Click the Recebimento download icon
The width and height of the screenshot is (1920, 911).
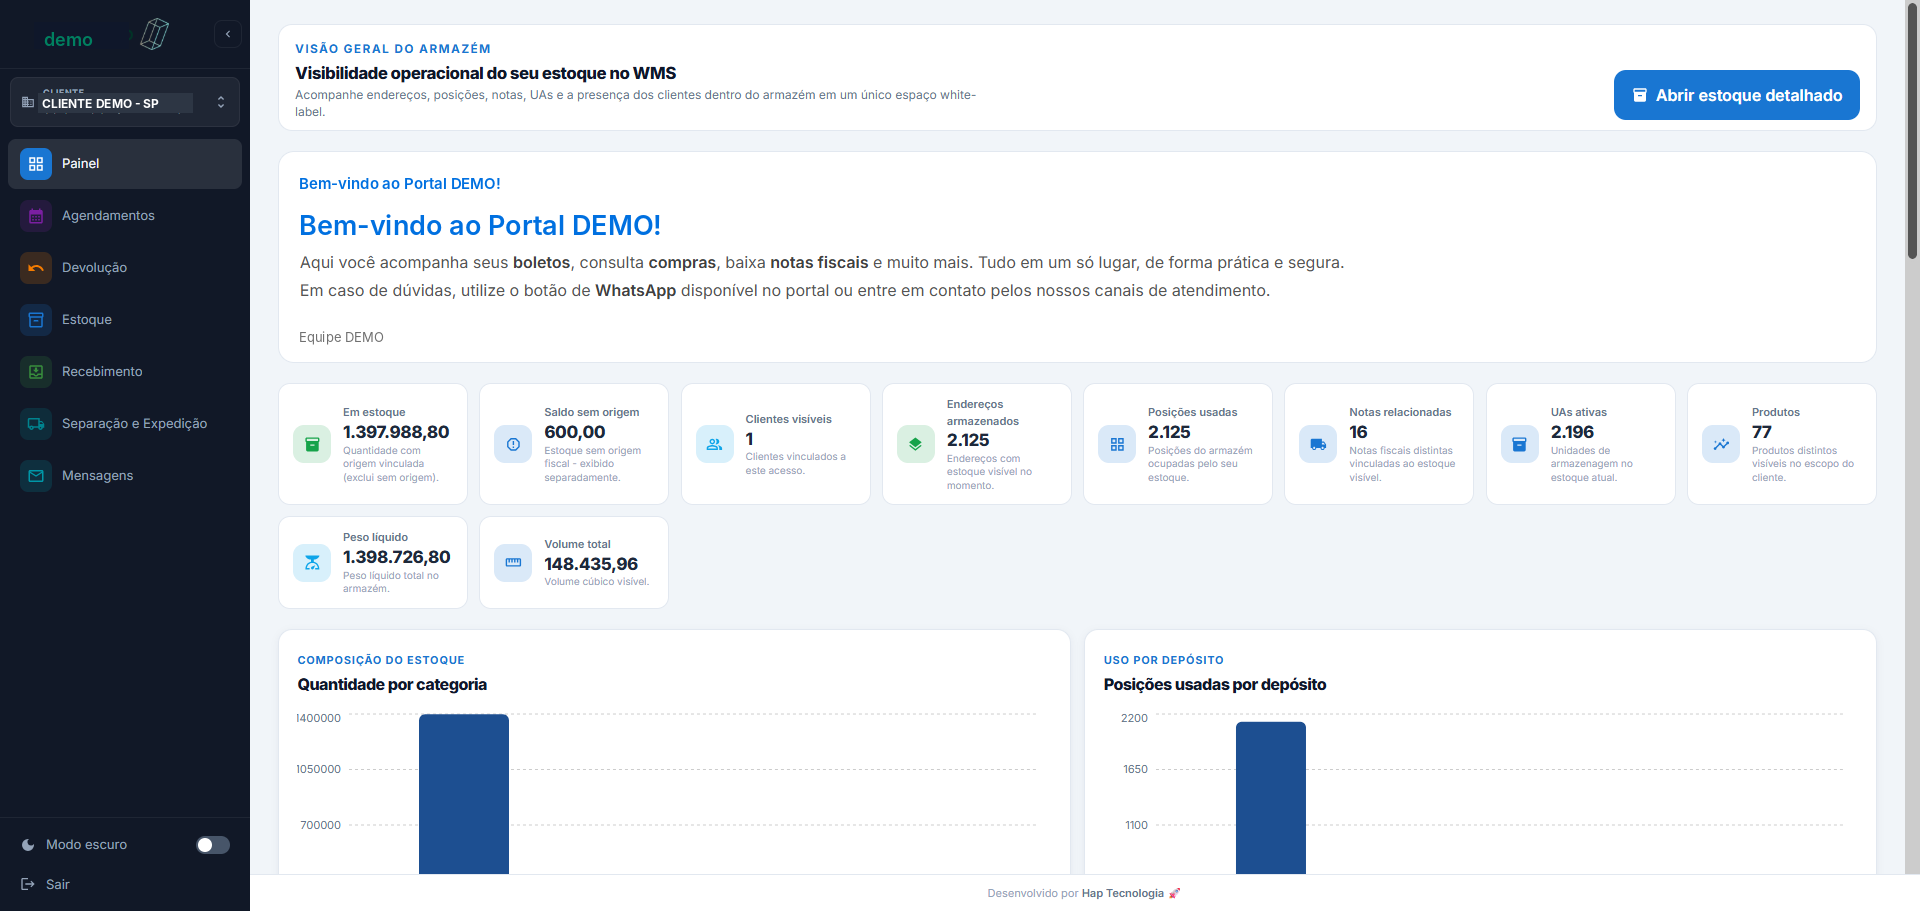pos(36,372)
